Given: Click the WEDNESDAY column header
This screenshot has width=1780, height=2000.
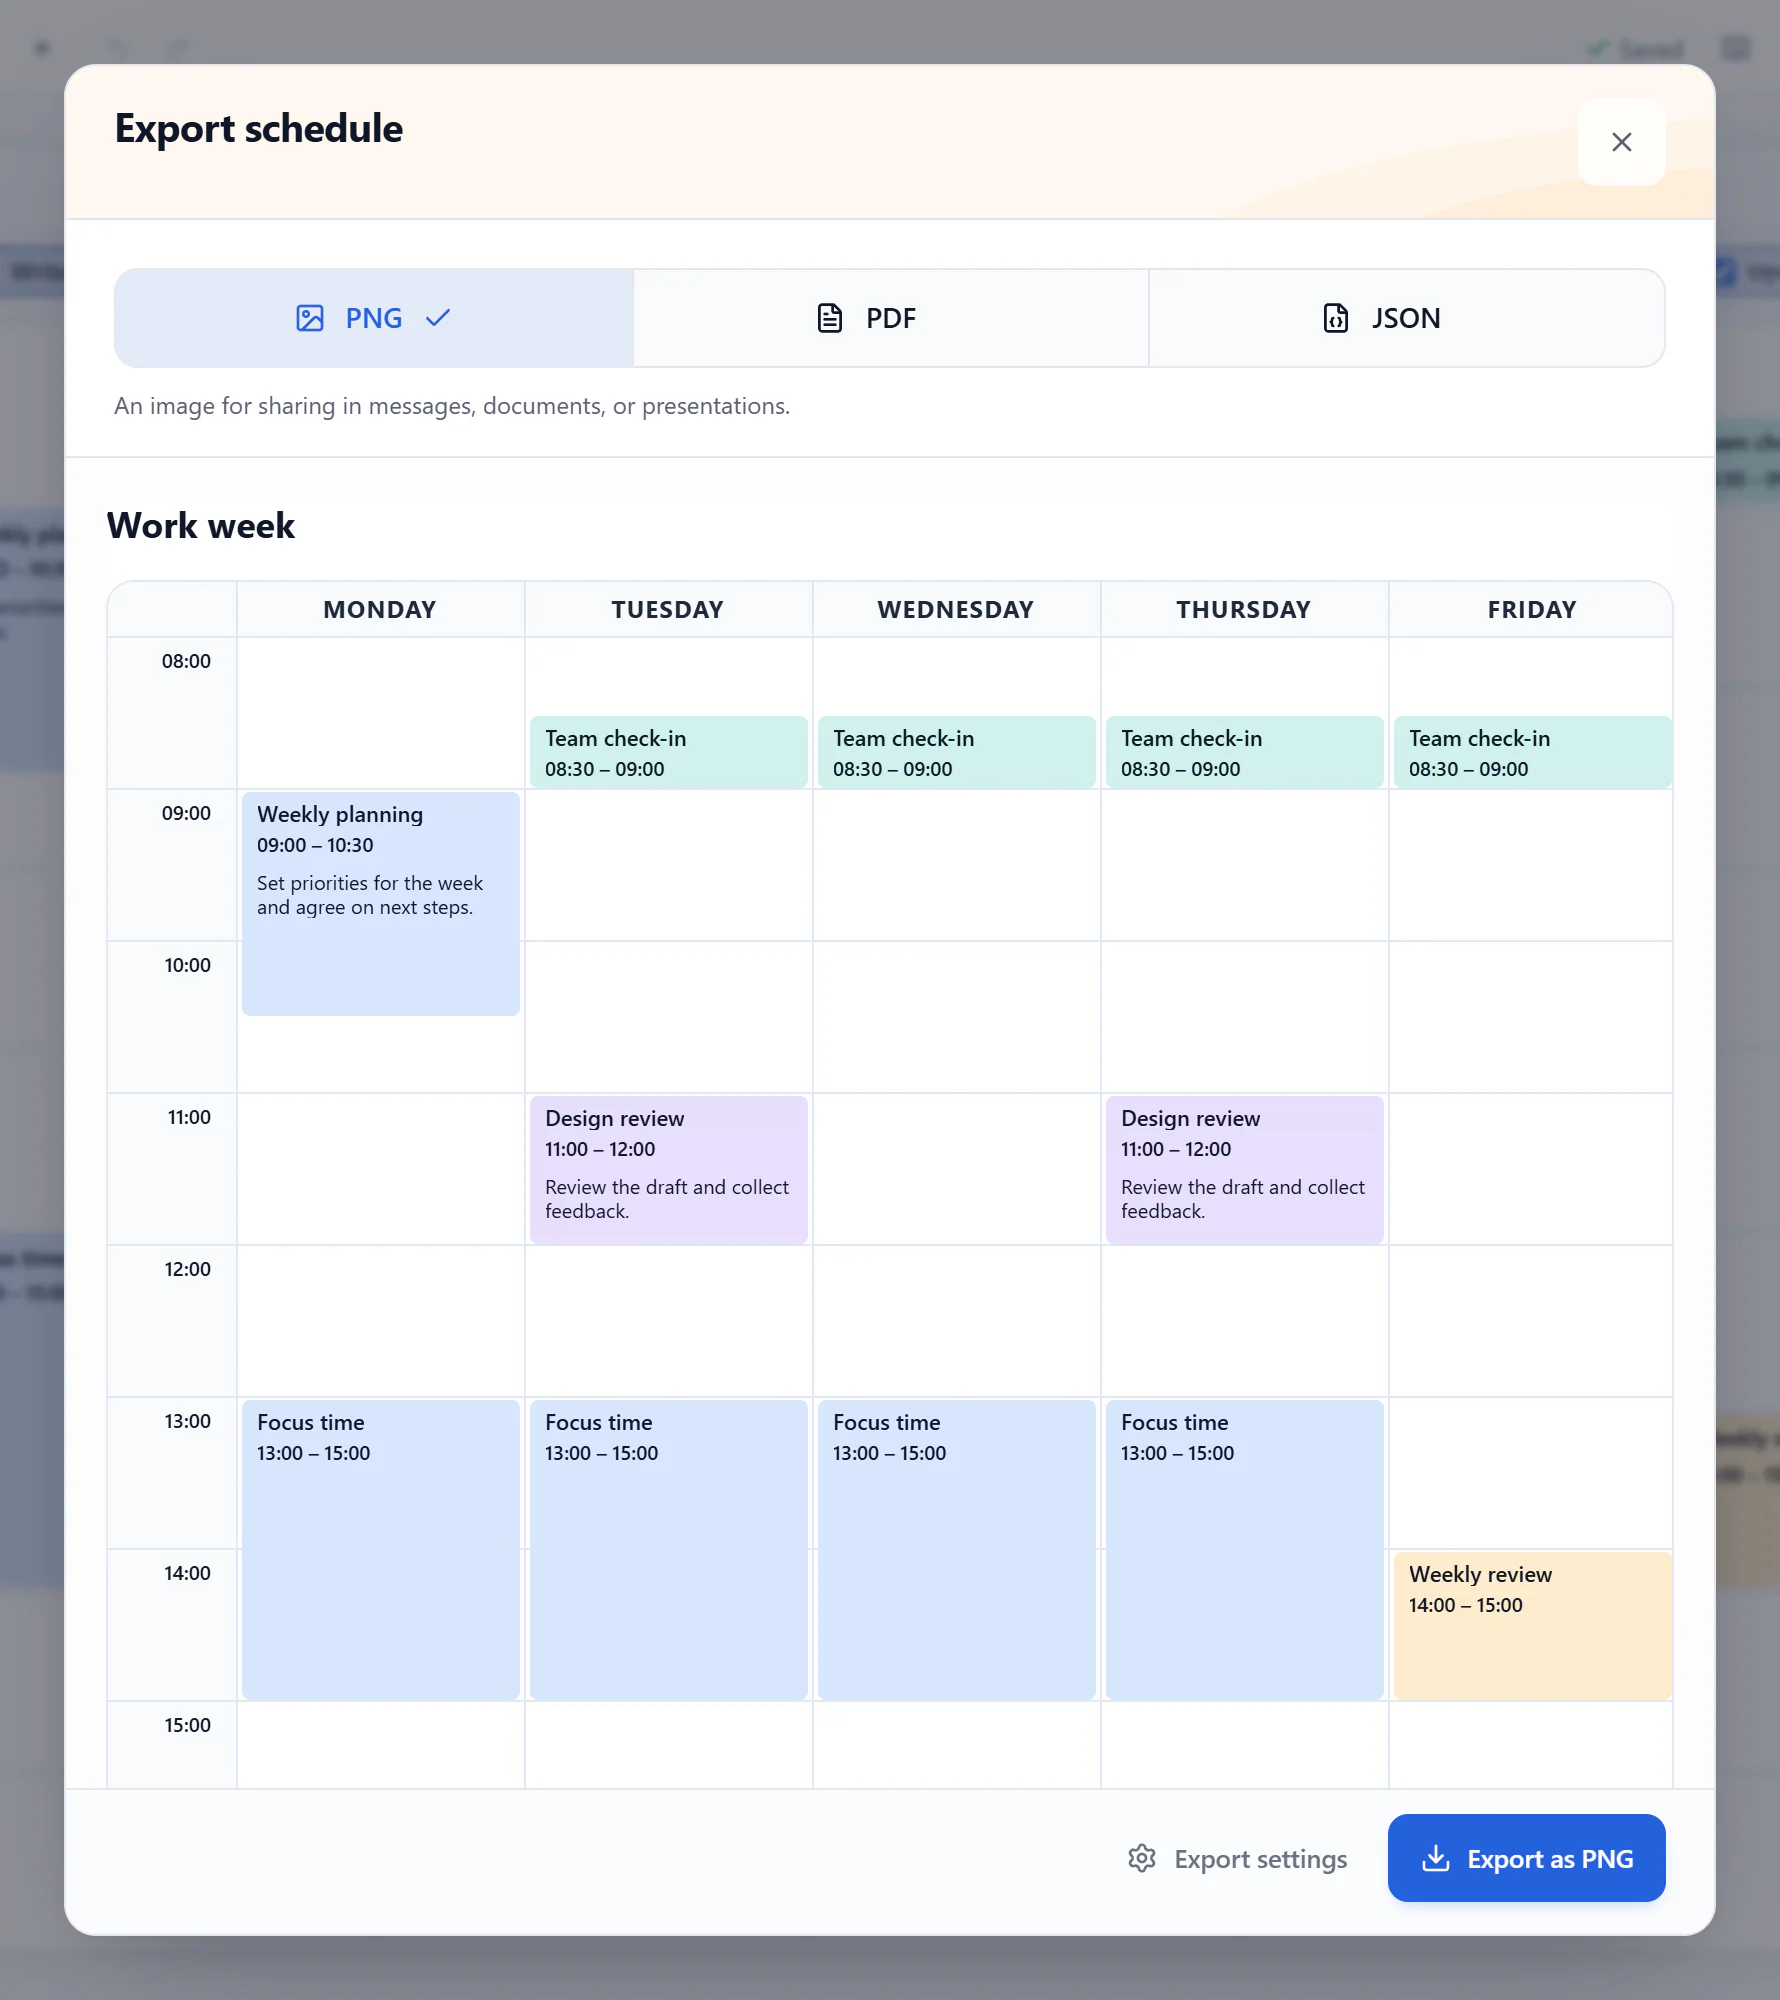Looking at the screenshot, I should [x=956, y=609].
